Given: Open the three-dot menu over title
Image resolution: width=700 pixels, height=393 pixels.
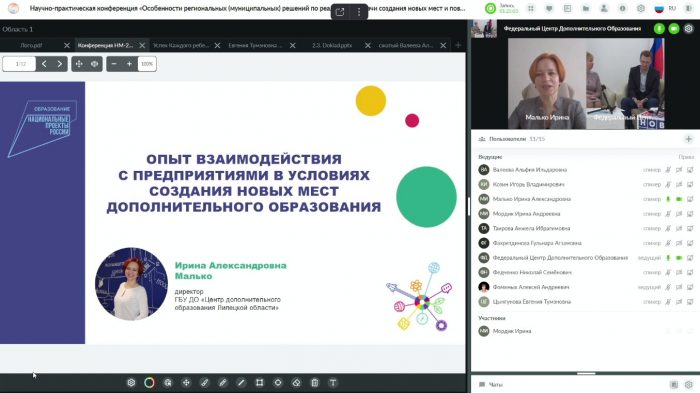Looking at the screenshot, I should pos(359,12).
